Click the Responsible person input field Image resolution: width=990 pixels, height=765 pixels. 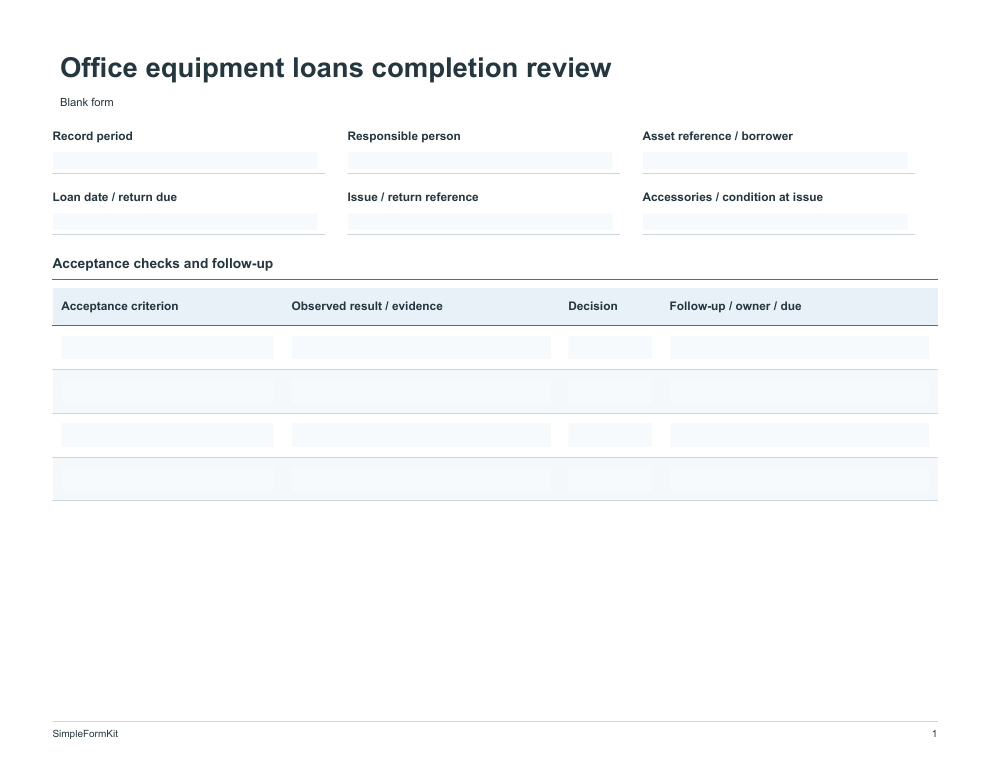pyautogui.click(x=480, y=161)
